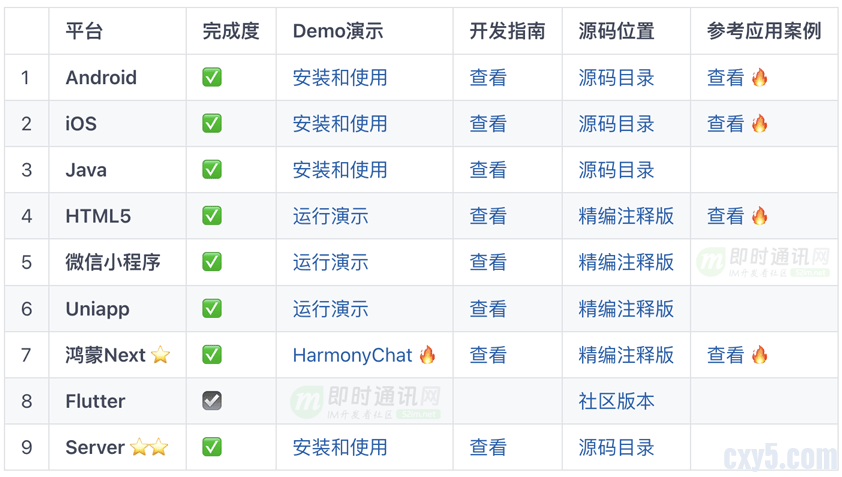Click the star icon next to 鸿蒙Next
Viewport: 842px width, 477px height.
[160, 355]
